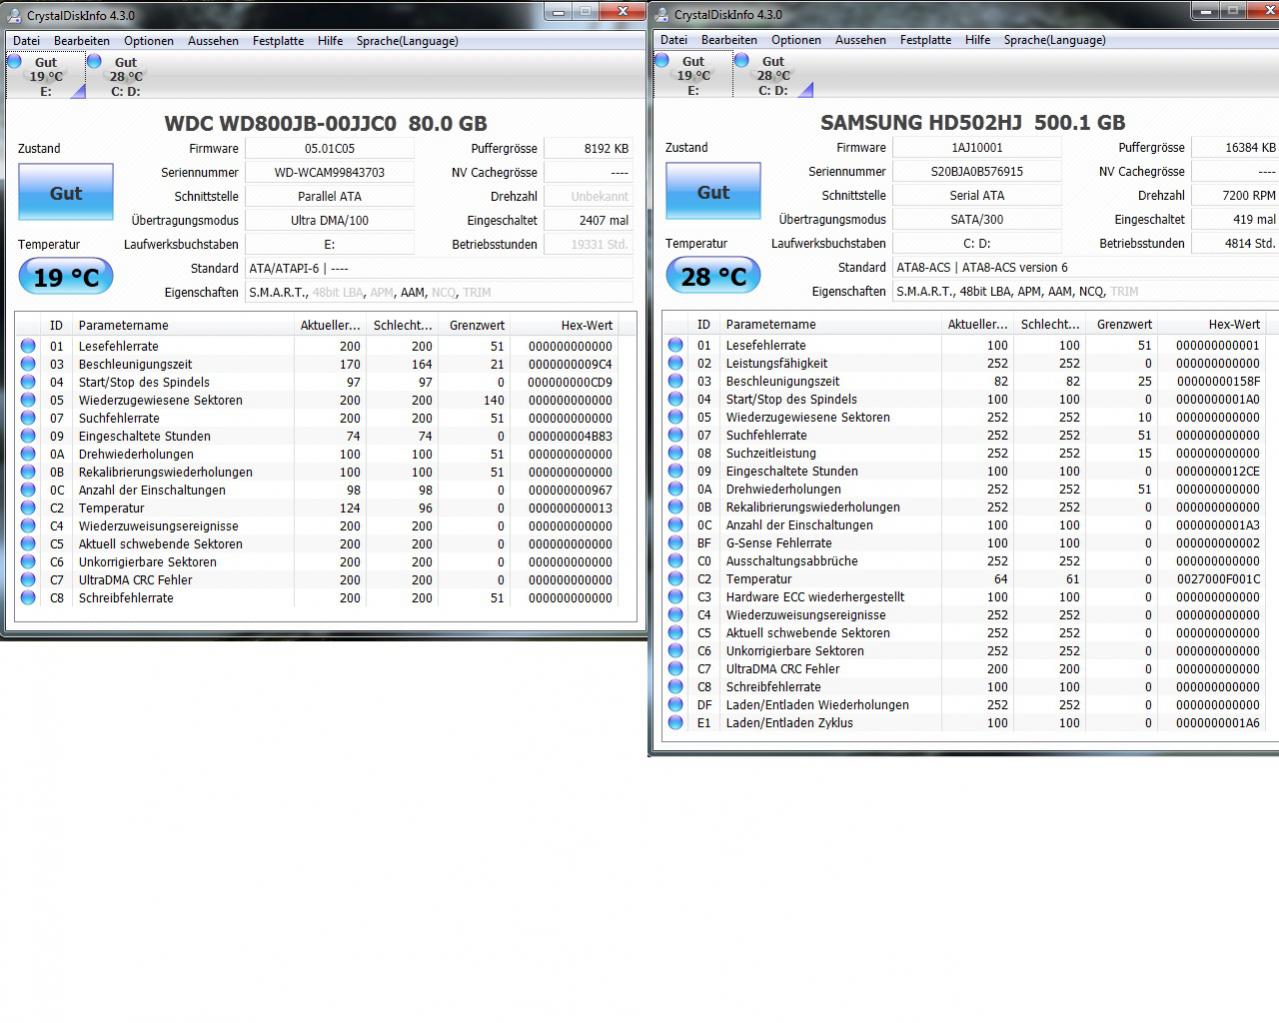Screen dimensions: 1279x1023
Task: Click hex value 0027000F001C in Samsung list
Action: 1218,579
